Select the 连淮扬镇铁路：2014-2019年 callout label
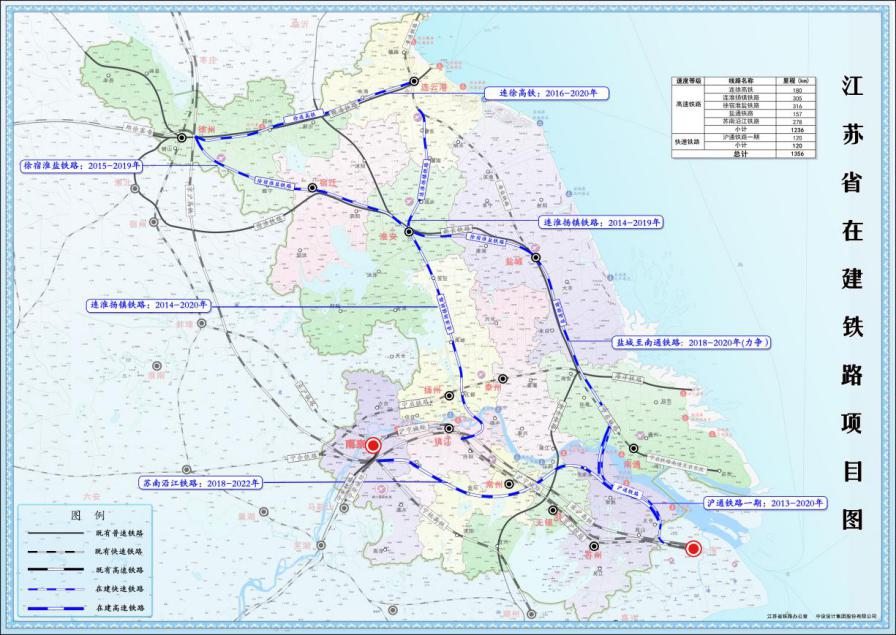896x635 pixels. click(x=600, y=221)
